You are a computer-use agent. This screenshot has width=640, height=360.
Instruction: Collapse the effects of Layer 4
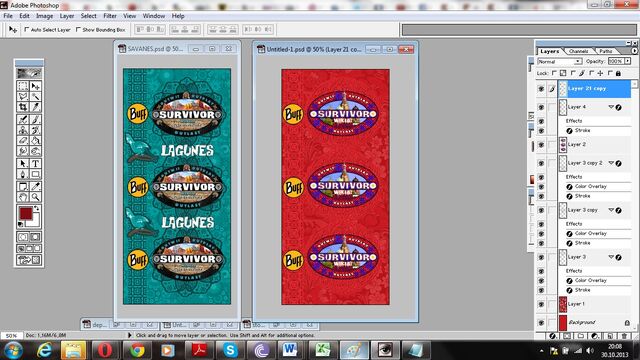[x=611, y=107]
